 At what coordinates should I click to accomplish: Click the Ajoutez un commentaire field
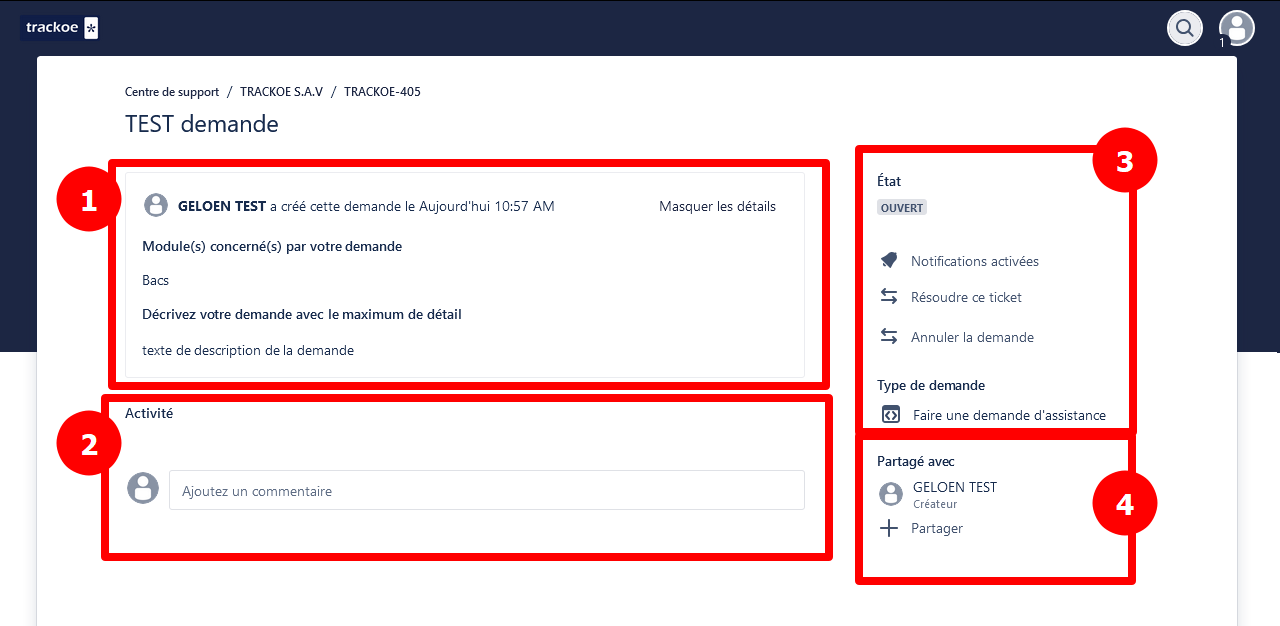point(486,491)
